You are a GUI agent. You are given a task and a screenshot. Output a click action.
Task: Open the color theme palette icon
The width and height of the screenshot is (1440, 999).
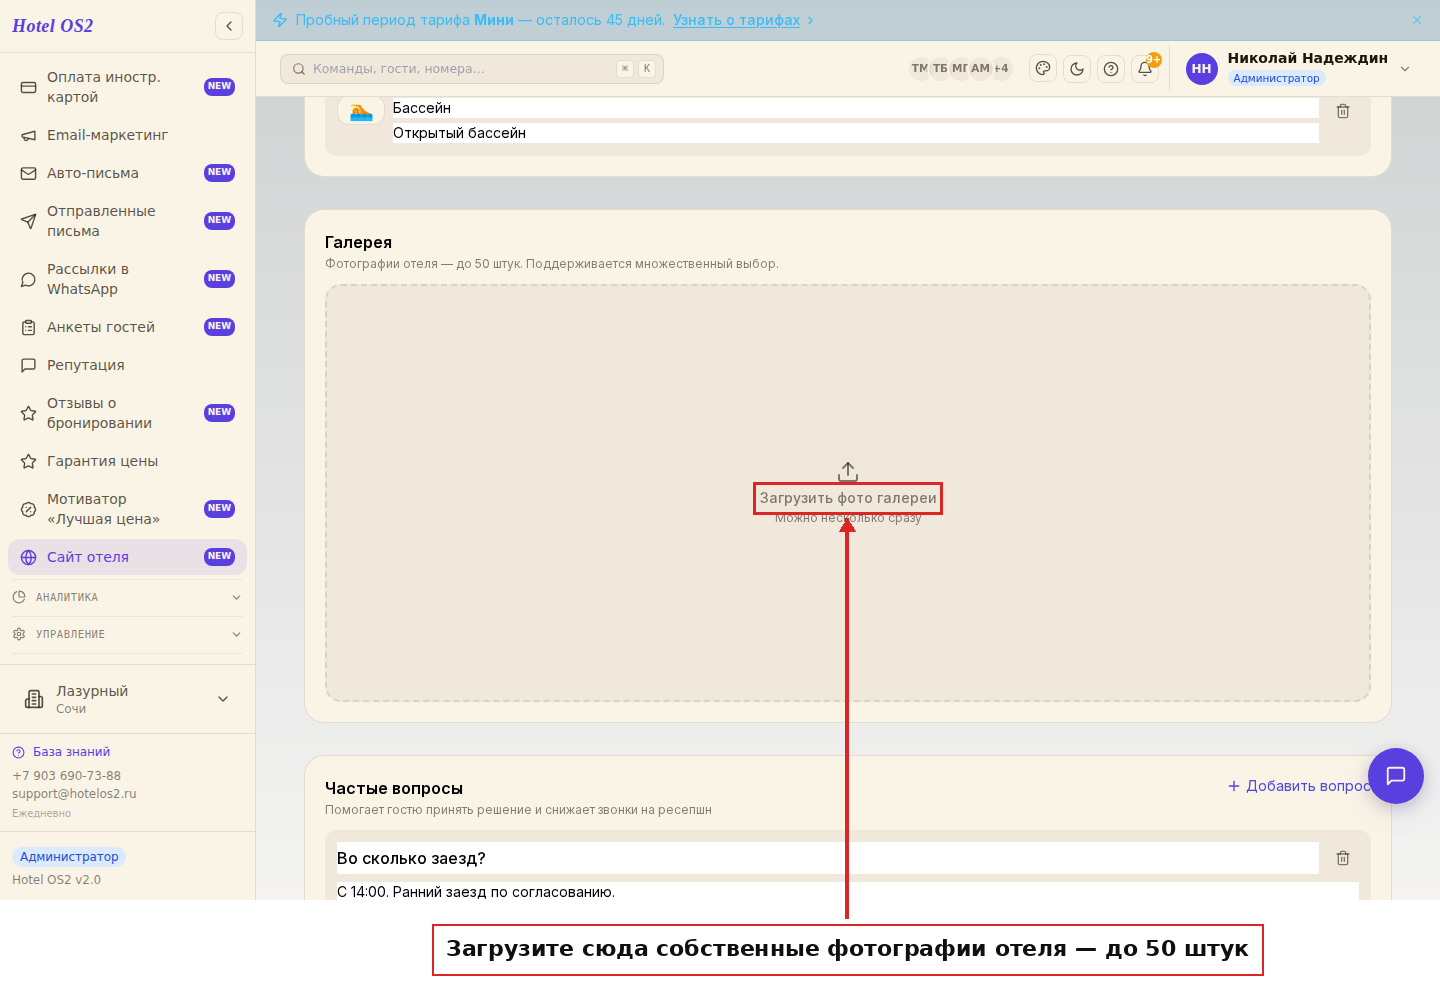point(1043,68)
